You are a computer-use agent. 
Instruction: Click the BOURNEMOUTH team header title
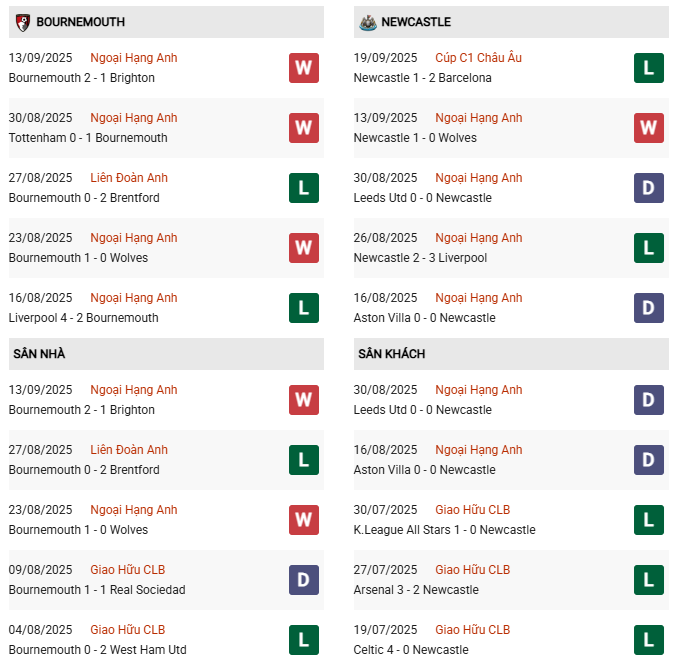[x=81, y=22]
